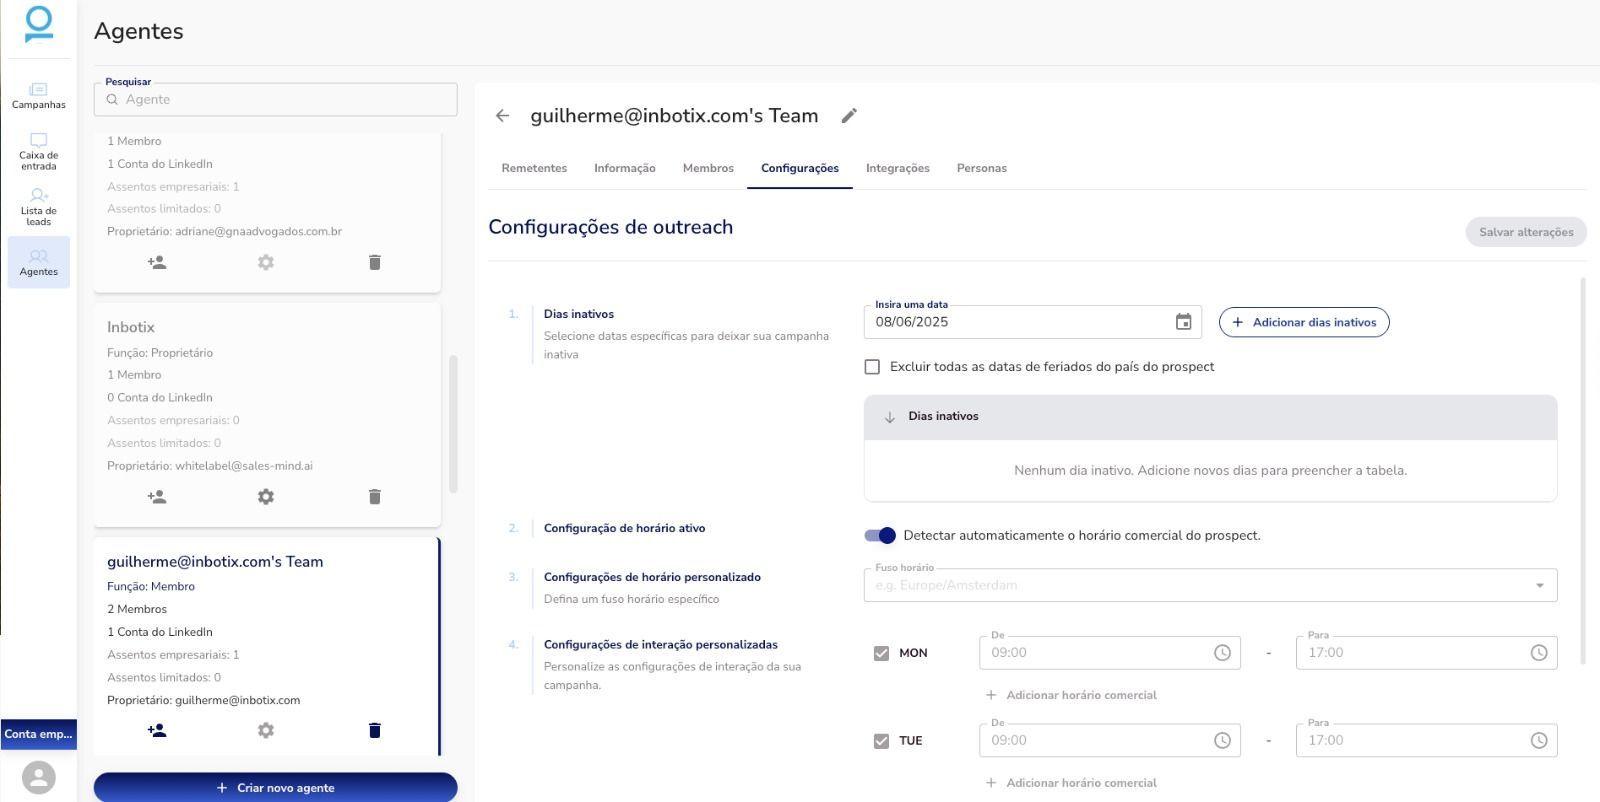Click Adicionar dias inativos button
Viewport: 1600px width, 802px height.
(1304, 322)
